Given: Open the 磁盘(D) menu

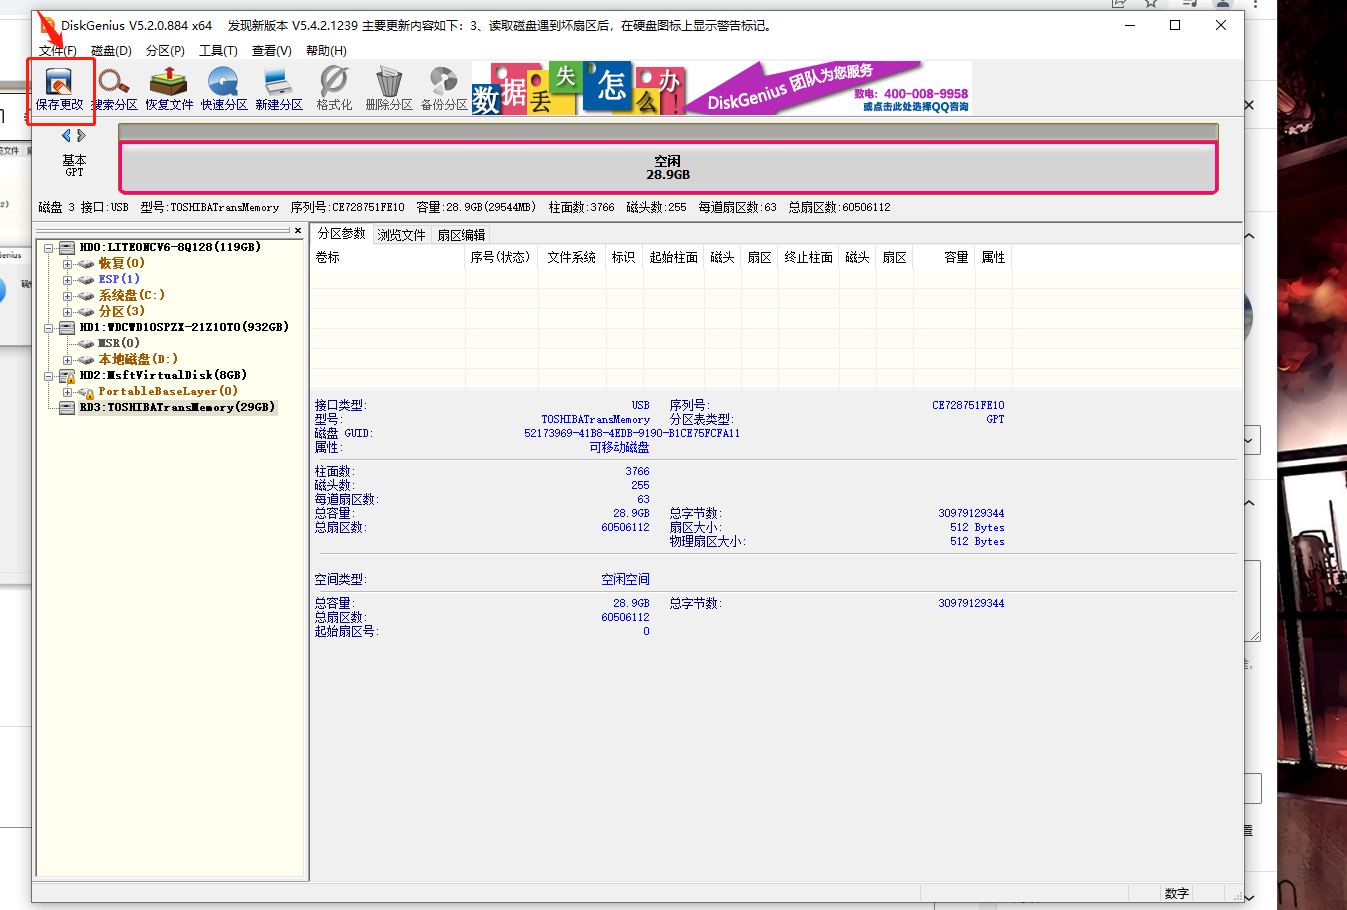Looking at the screenshot, I should pyautogui.click(x=111, y=51).
